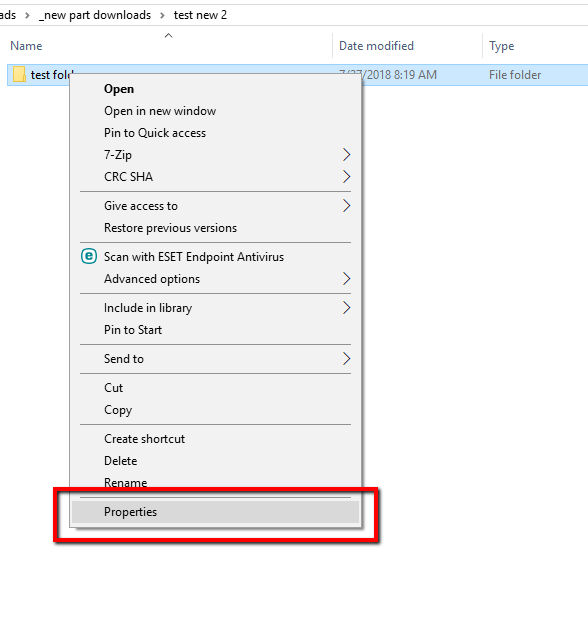
Task: Click the File folder type cell
Action: tap(515, 75)
